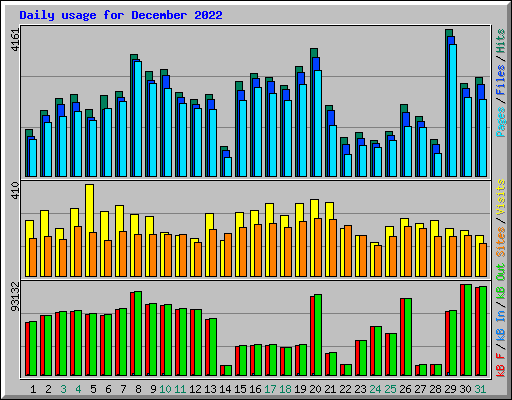
Task: Select the green kB Out bar for day 30
Action: pyautogui.click(x=468, y=330)
